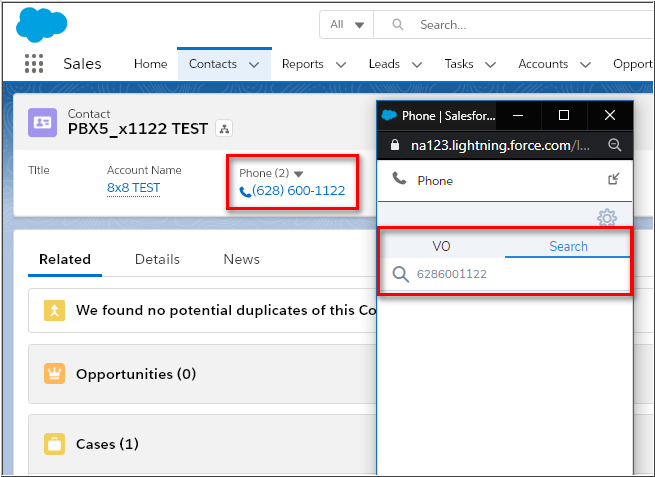Click the Cases briefcase icon
Image resolution: width=655 pixels, height=477 pixels.
[54, 444]
